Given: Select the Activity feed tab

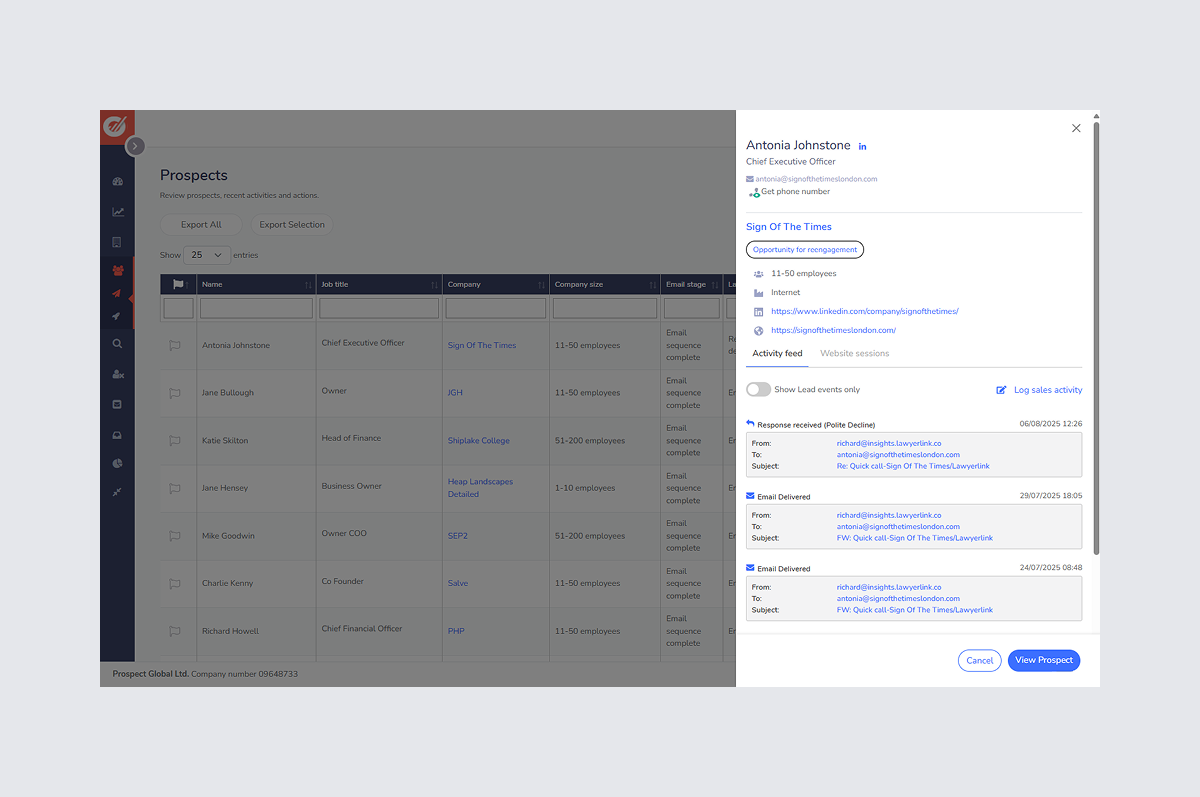Looking at the screenshot, I should tap(777, 353).
